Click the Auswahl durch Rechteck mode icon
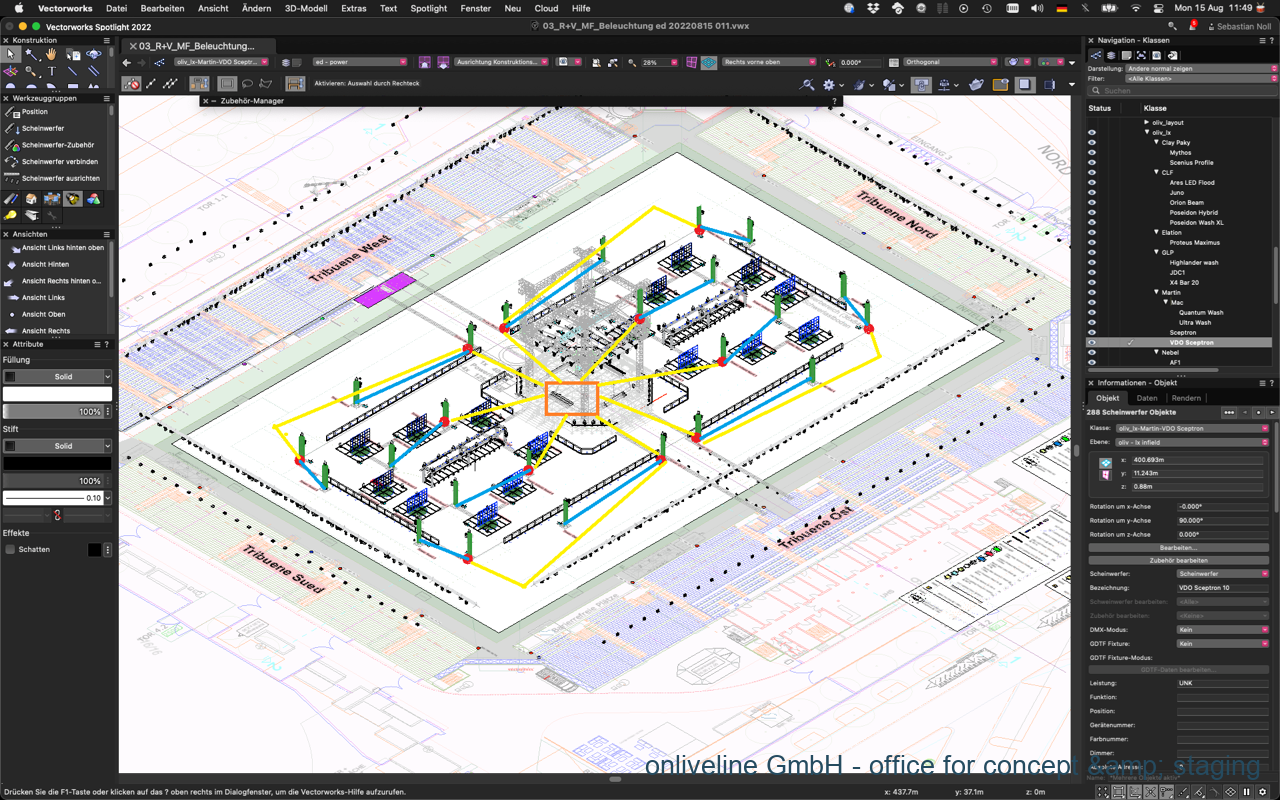The height and width of the screenshot is (800, 1280). coord(227,85)
